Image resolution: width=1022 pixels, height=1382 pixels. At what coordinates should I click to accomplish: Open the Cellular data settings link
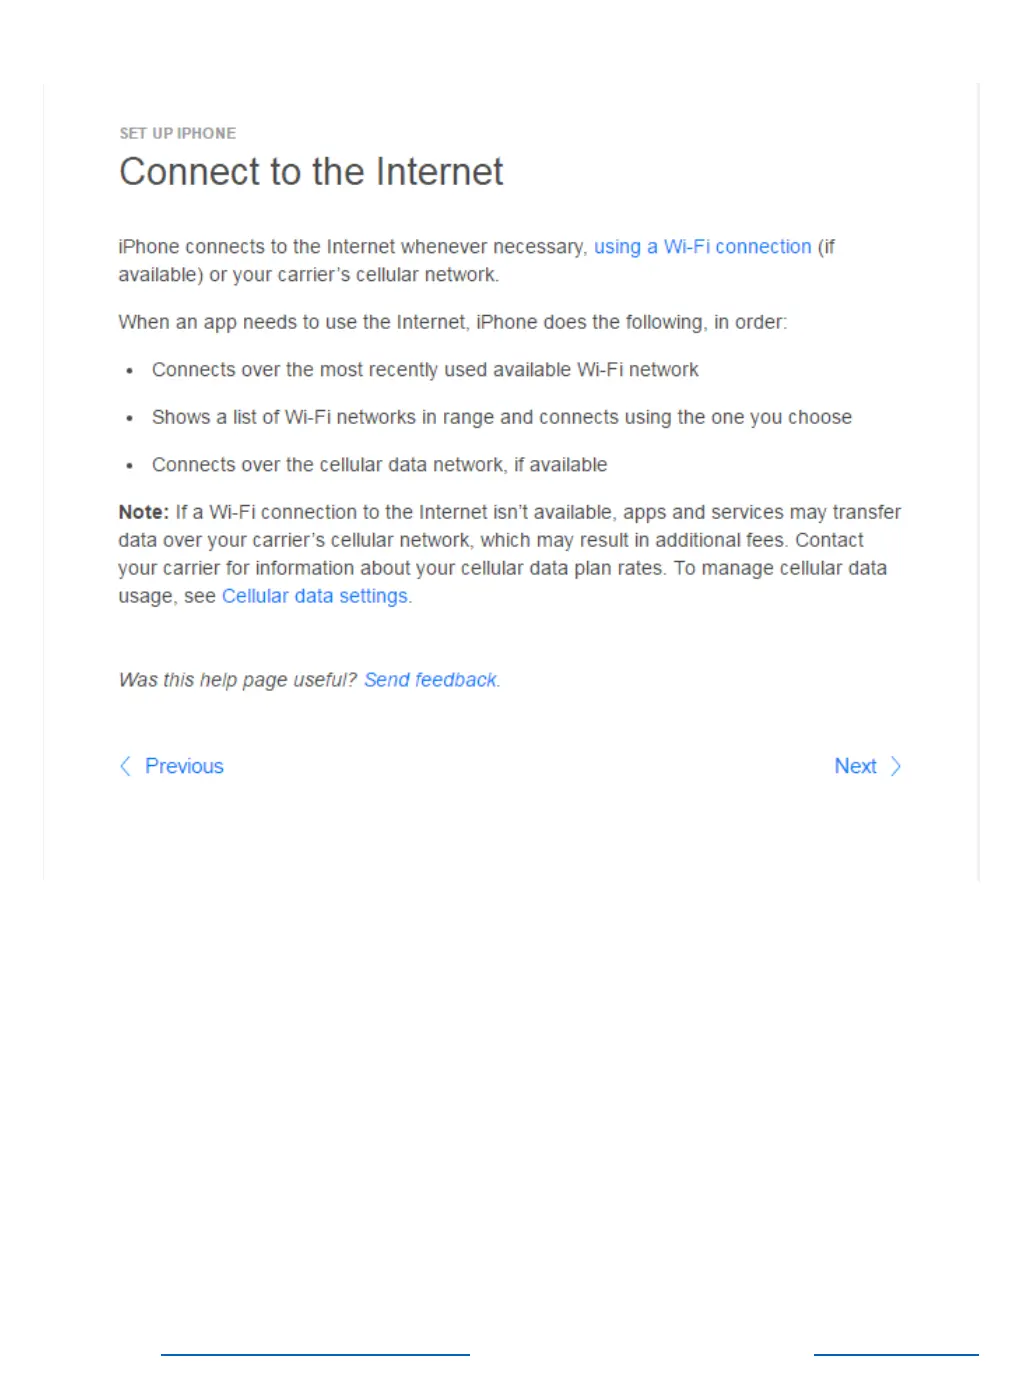[315, 596]
